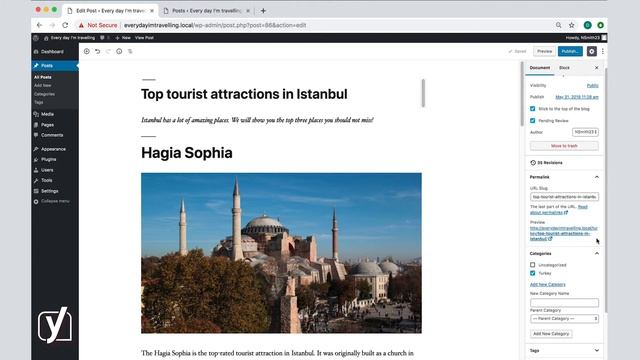This screenshot has height=360, width=640.
Task: Expand the Tags panel
Action: [x=597, y=351]
